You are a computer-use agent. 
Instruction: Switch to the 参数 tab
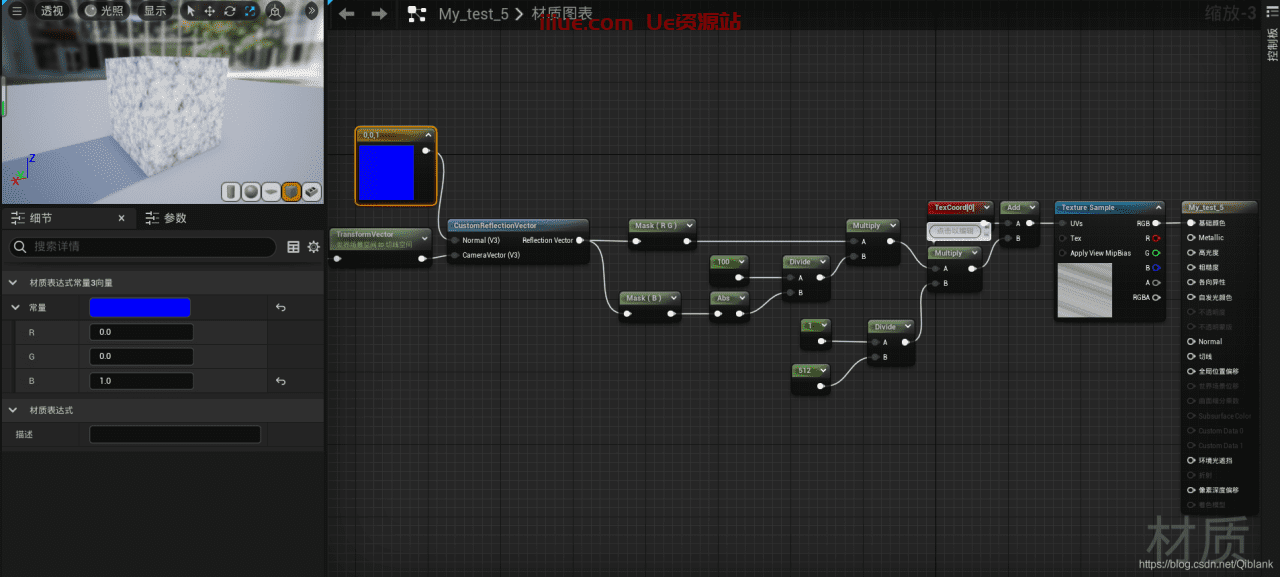coord(166,218)
